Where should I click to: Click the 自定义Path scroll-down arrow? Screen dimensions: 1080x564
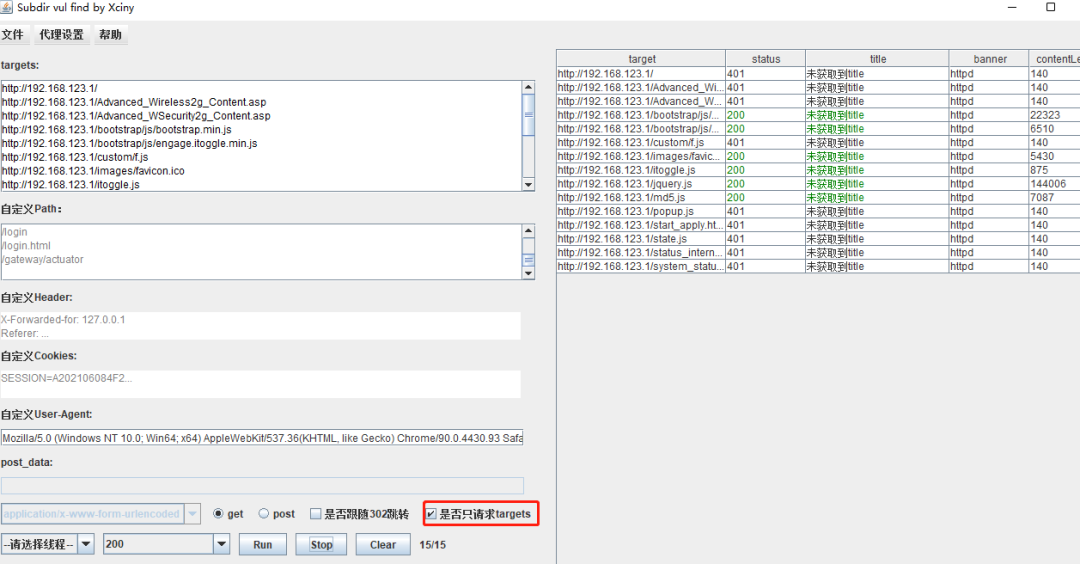tap(528, 273)
